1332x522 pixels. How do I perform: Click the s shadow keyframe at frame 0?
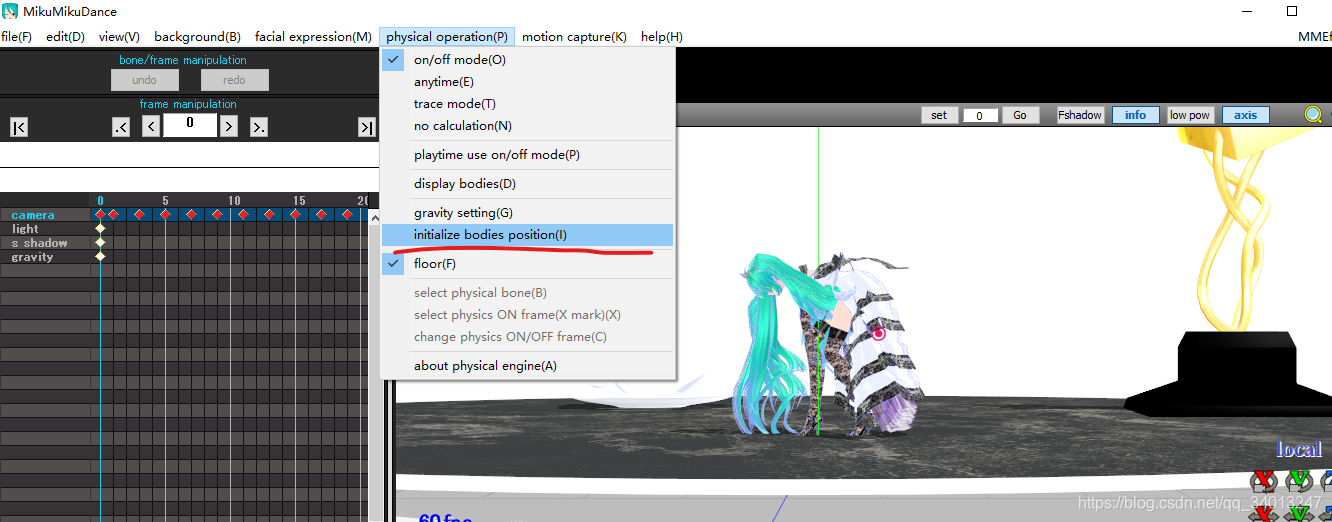tap(100, 243)
